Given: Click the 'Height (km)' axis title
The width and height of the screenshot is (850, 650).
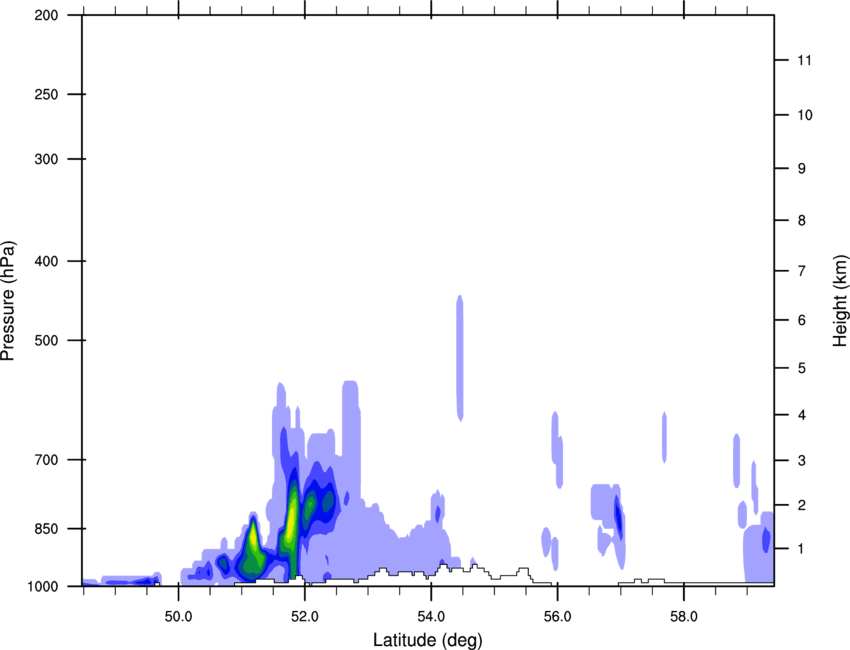Looking at the screenshot, I should point(840,300).
